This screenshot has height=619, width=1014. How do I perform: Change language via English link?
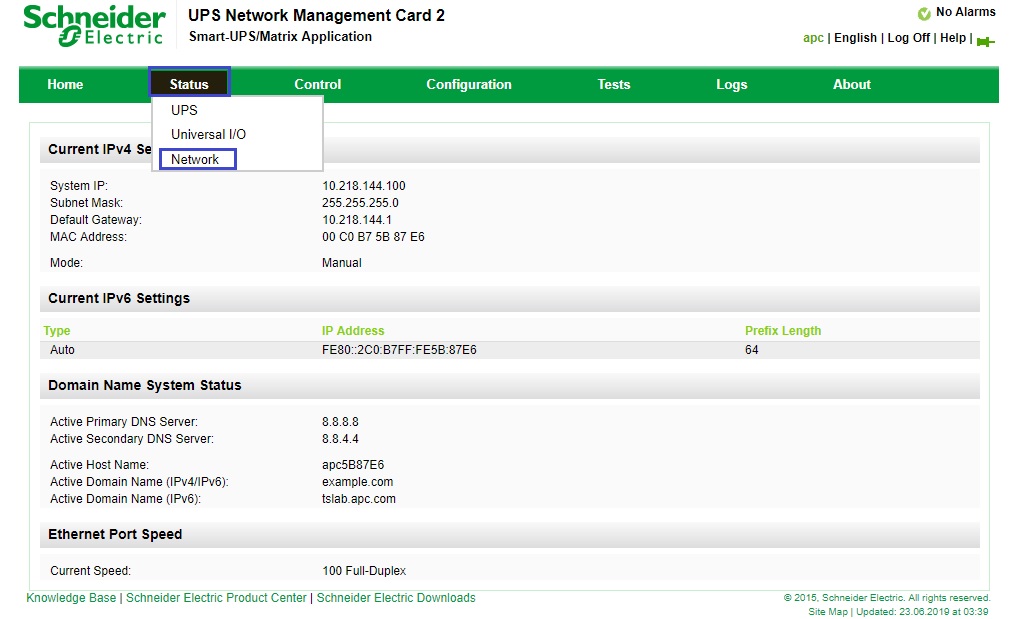tap(855, 38)
